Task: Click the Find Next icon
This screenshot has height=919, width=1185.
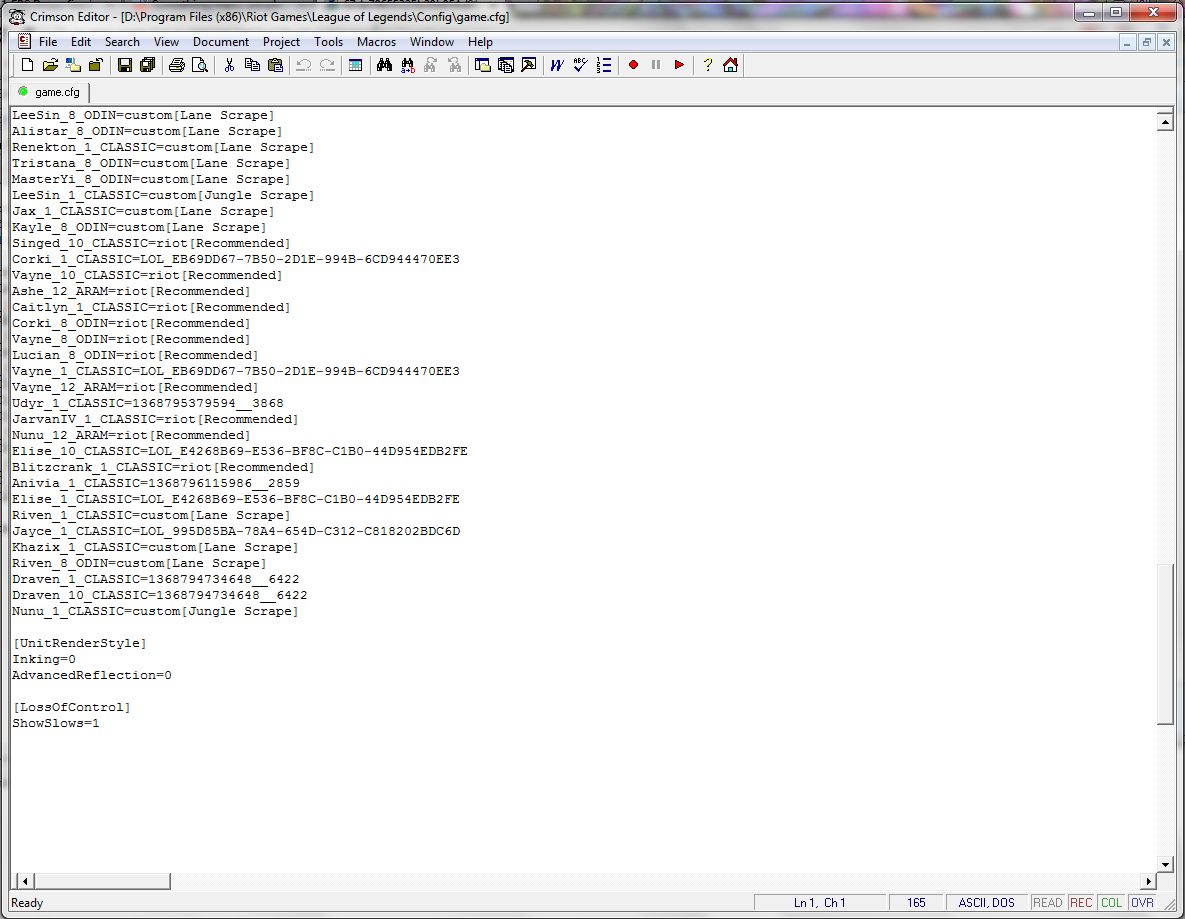Action: click(431, 65)
